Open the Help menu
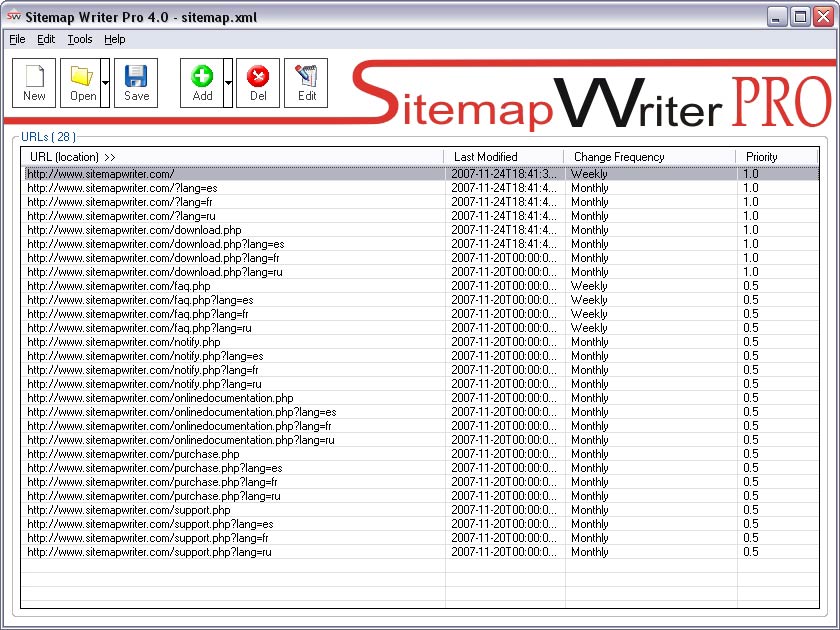The height and width of the screenshot is (630, 840). click(x=115, y=39)
